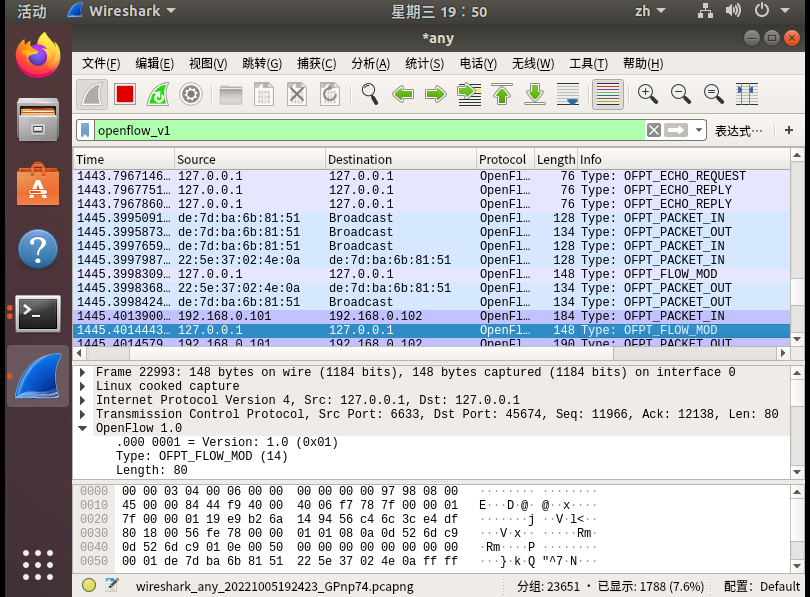The image size is (810, 597).
Task: Open the 文件(F) menu
Action: (101, 64)
